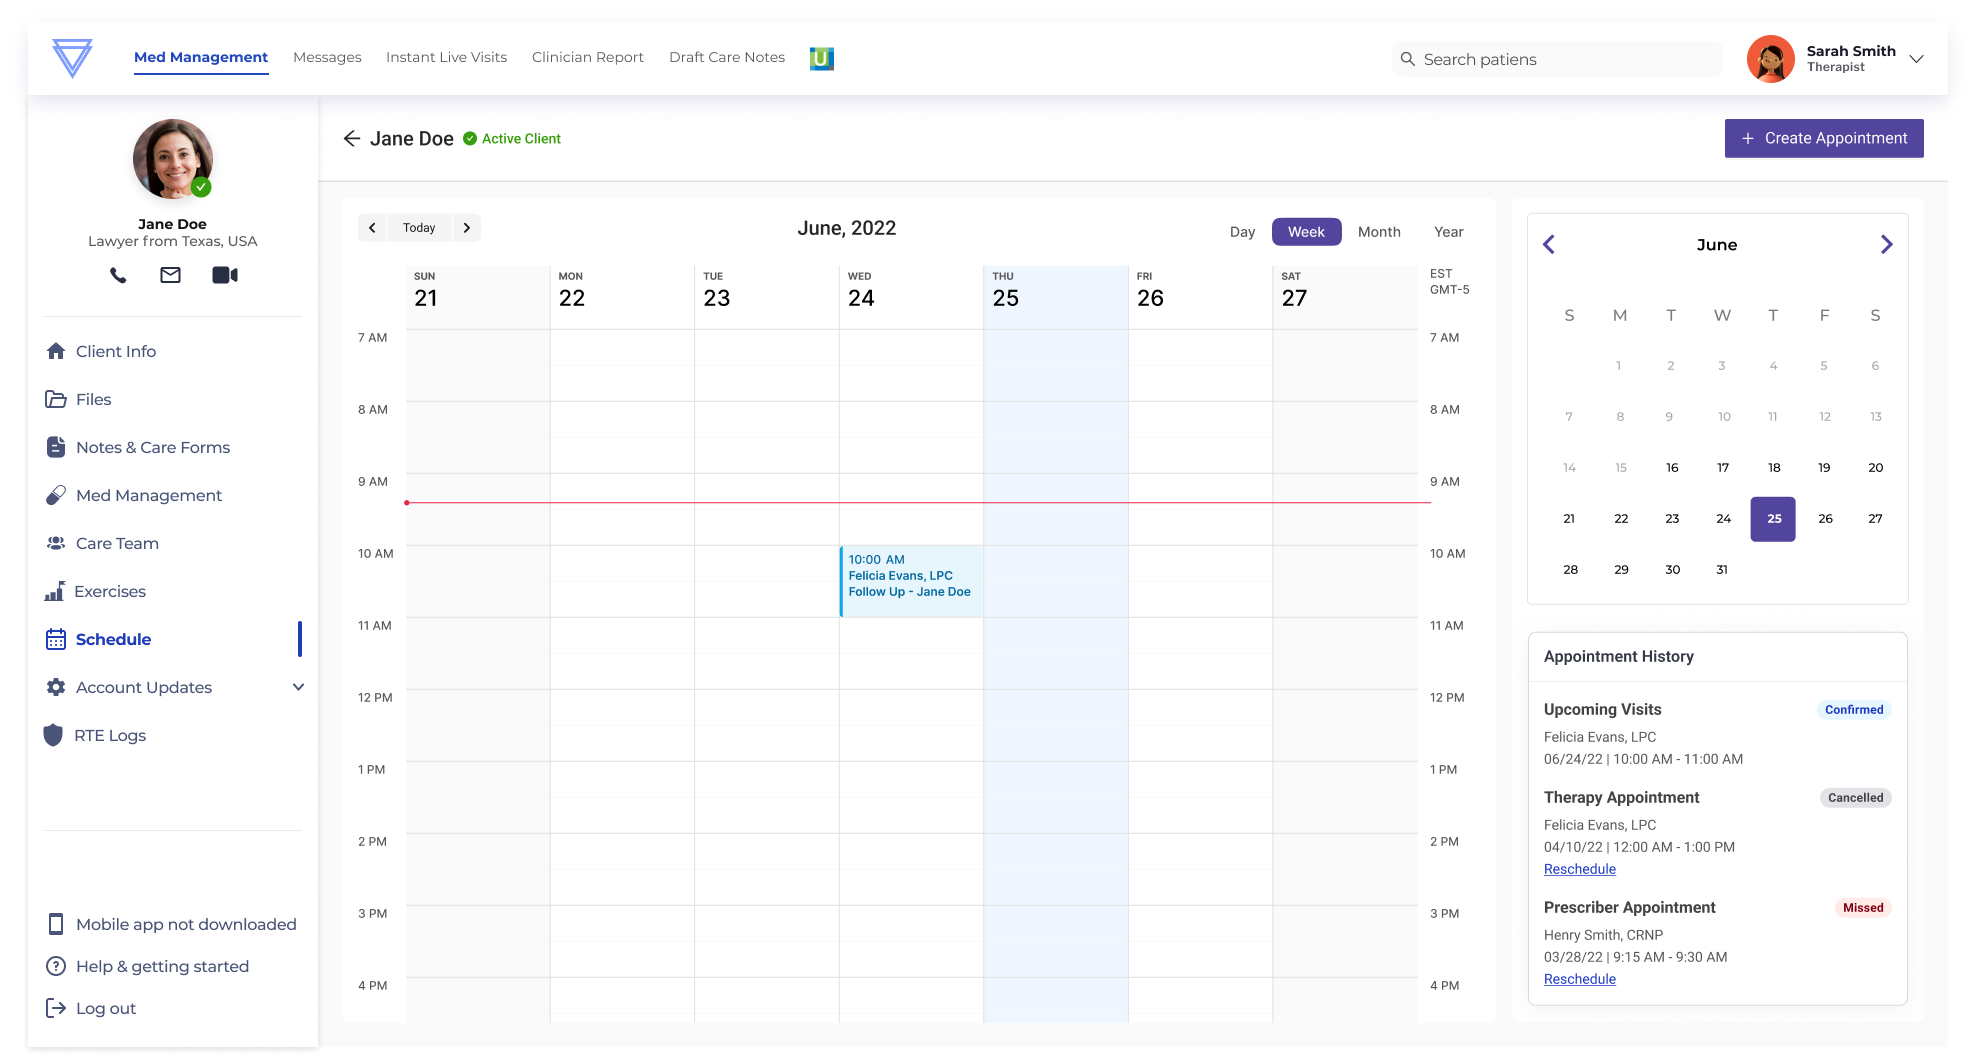This screenshot has height=1057, width=1976.
Task: Switch calendar to Day view
Action: [x=1242, y=232]
